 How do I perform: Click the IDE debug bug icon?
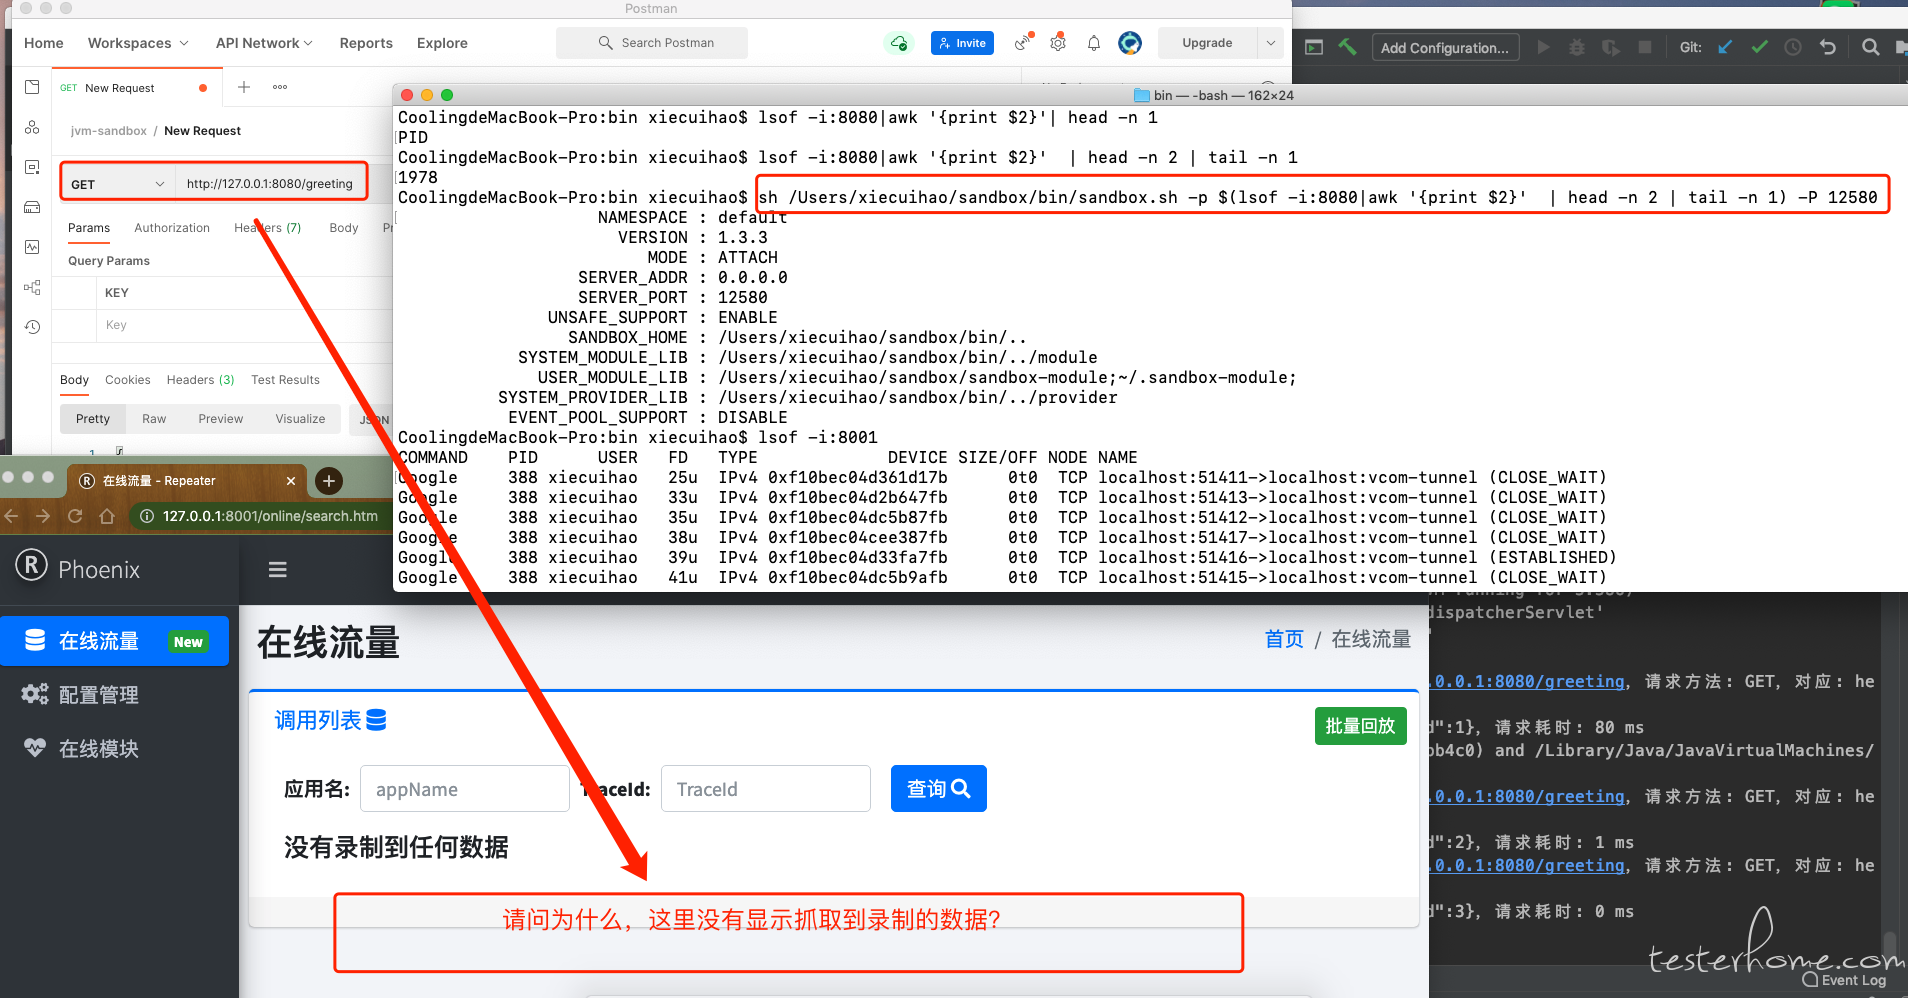(1577, 47)
